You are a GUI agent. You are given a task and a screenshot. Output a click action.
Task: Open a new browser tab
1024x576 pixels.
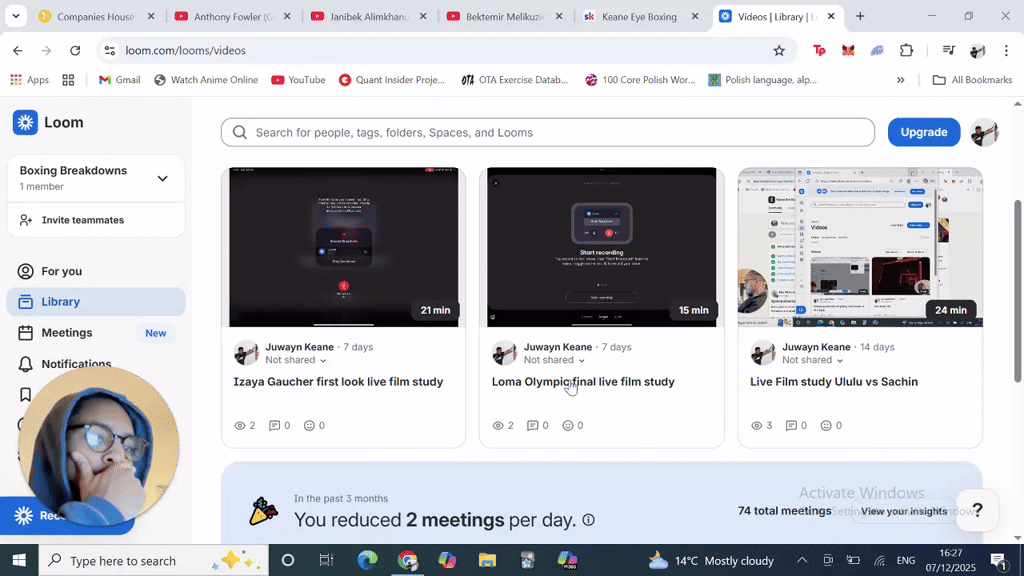860,16
